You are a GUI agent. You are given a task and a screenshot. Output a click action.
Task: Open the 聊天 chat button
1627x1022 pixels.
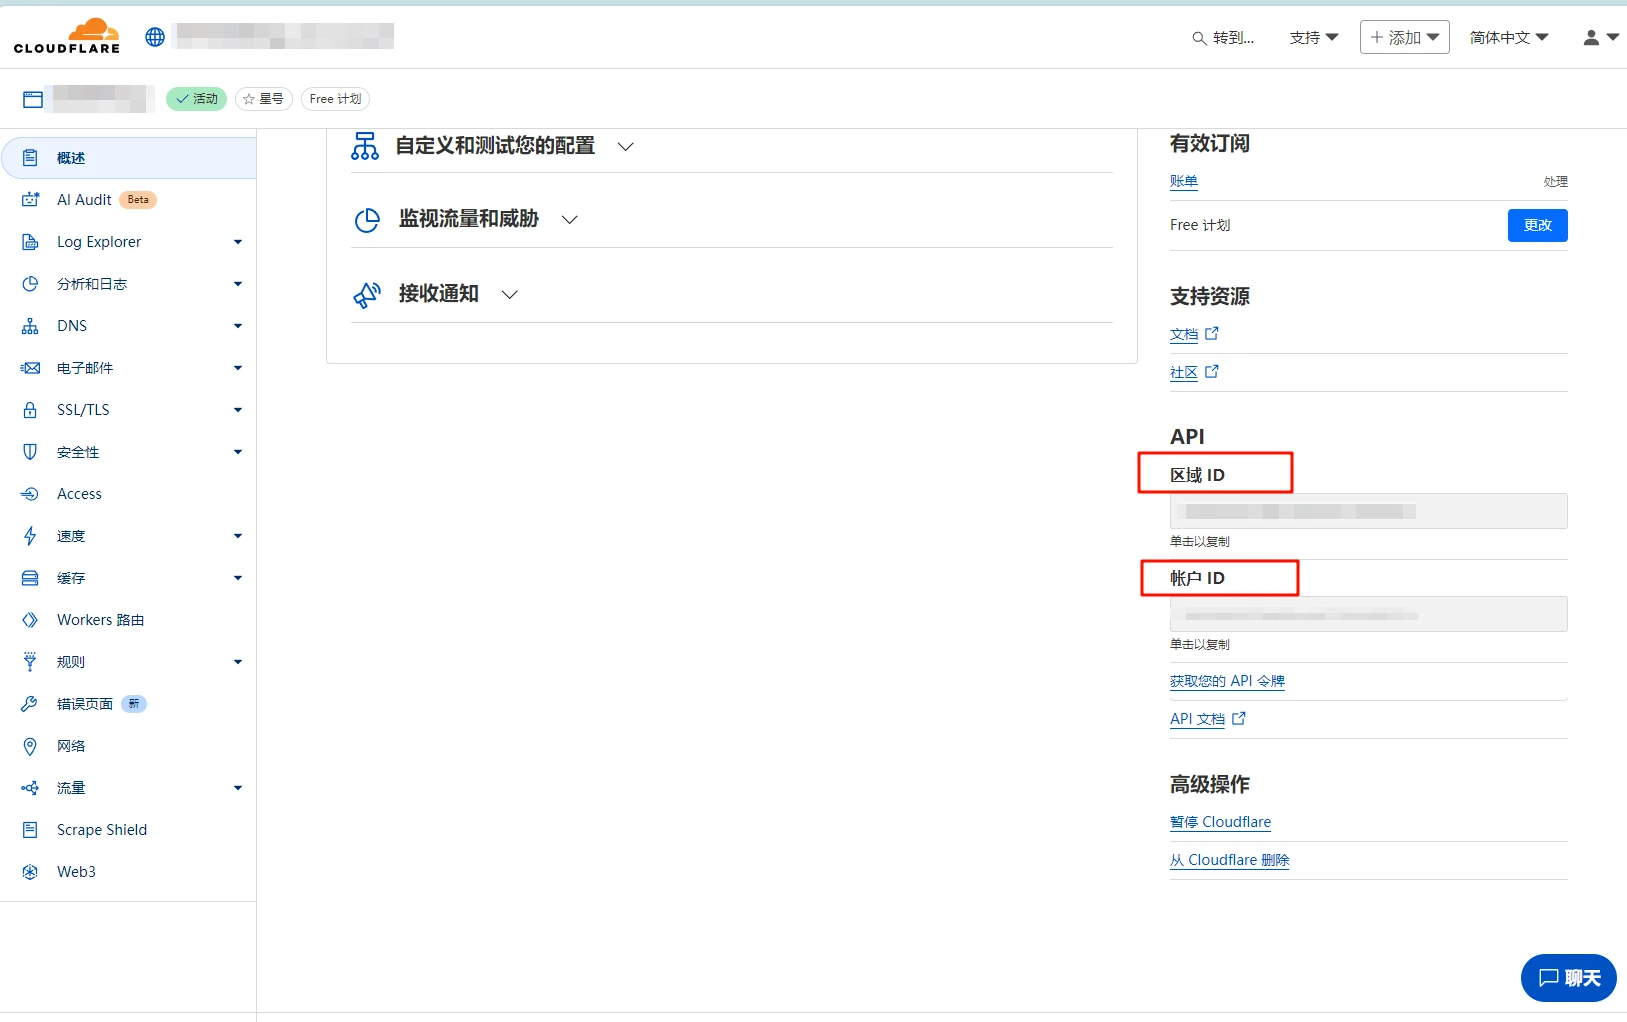1569,978
